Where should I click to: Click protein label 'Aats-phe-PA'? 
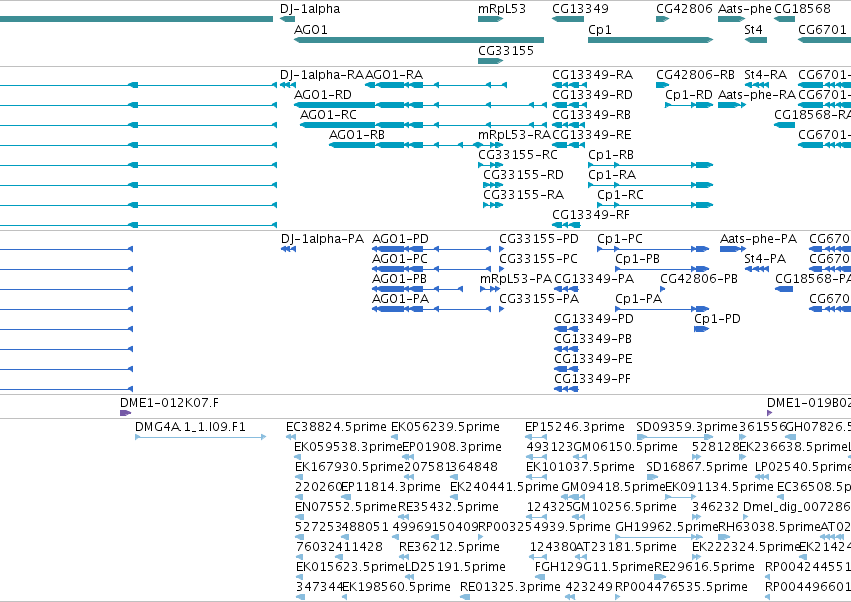click(758, 239)
